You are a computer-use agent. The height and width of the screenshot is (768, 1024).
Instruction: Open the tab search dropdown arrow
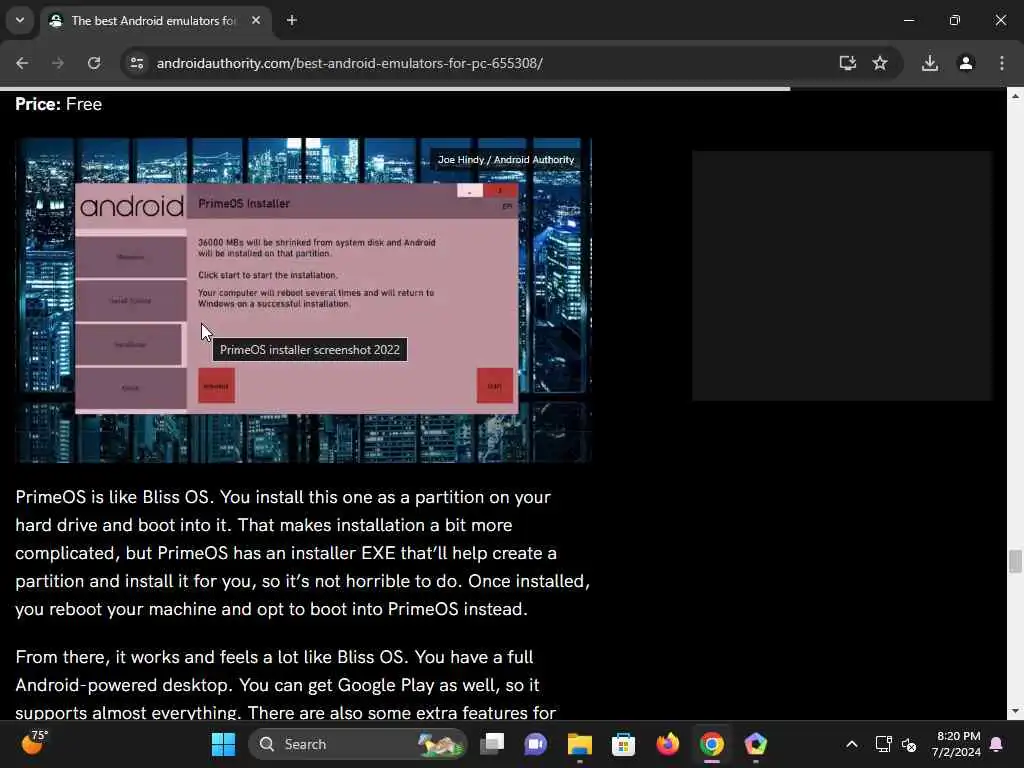(x=20, y=20)
